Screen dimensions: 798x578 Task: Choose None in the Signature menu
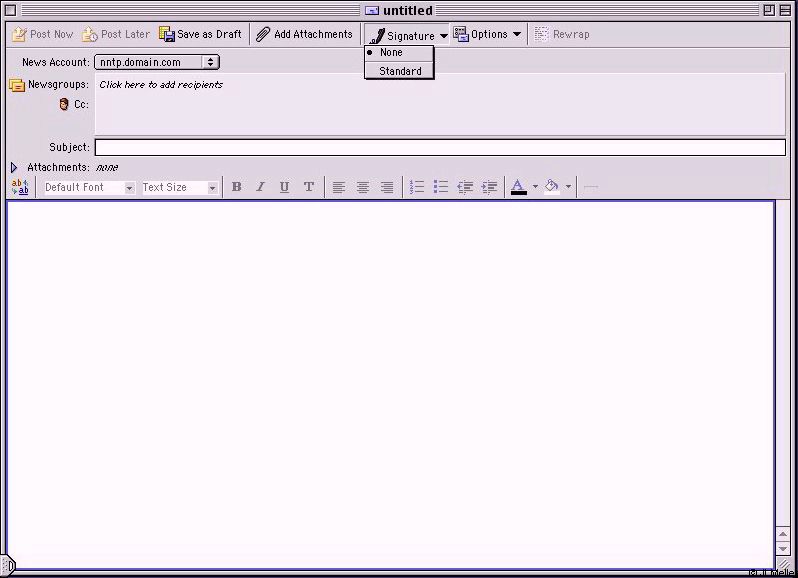[400, 52]
